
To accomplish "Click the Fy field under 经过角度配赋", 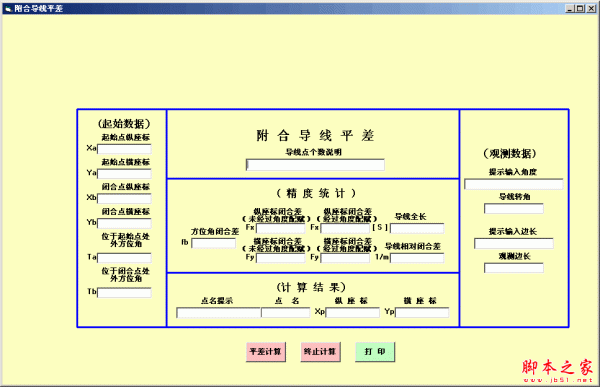I will coord(345,258).
